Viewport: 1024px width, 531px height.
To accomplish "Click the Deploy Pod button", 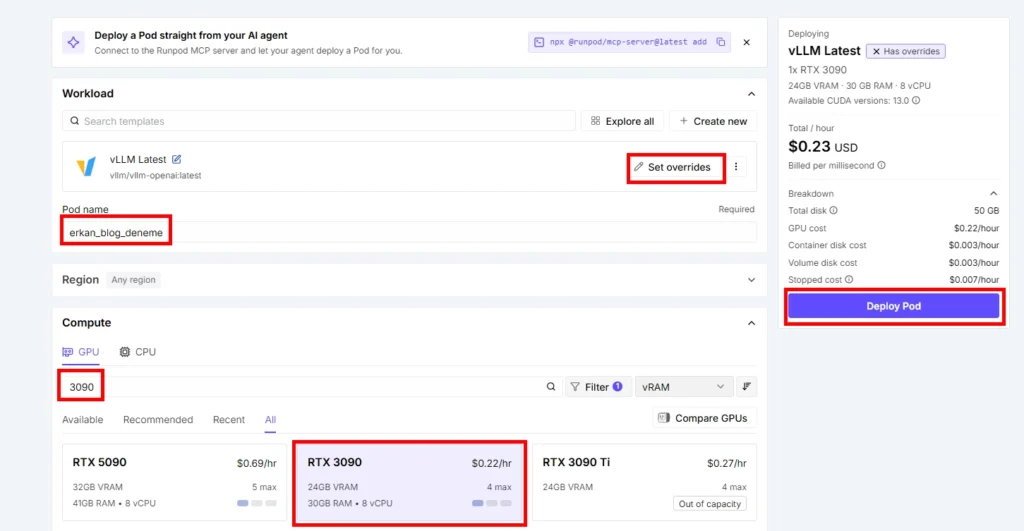I will click(893, 306).
